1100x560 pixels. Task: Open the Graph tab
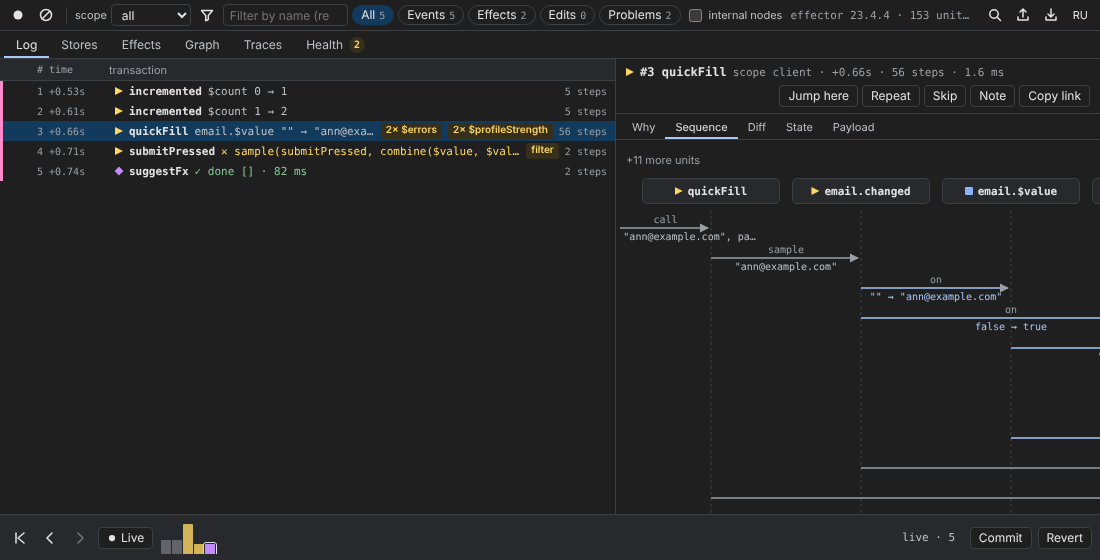[x=202, y=44]
